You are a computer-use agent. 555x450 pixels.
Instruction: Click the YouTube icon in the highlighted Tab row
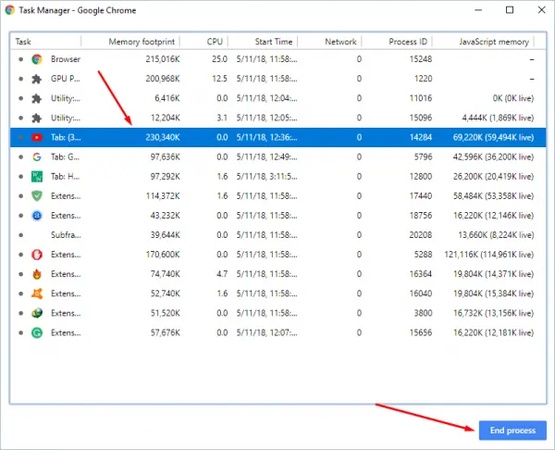(x=37, y=137)
